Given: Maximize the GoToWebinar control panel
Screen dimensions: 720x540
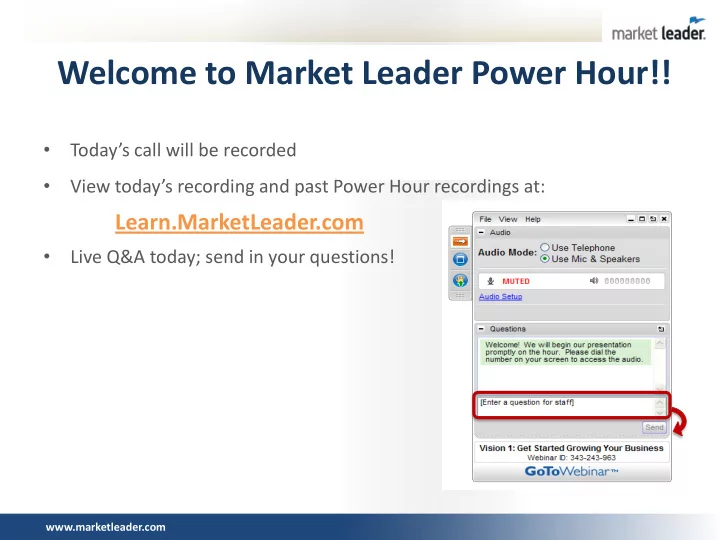Looking at the screenshot, I should [642, 219].
